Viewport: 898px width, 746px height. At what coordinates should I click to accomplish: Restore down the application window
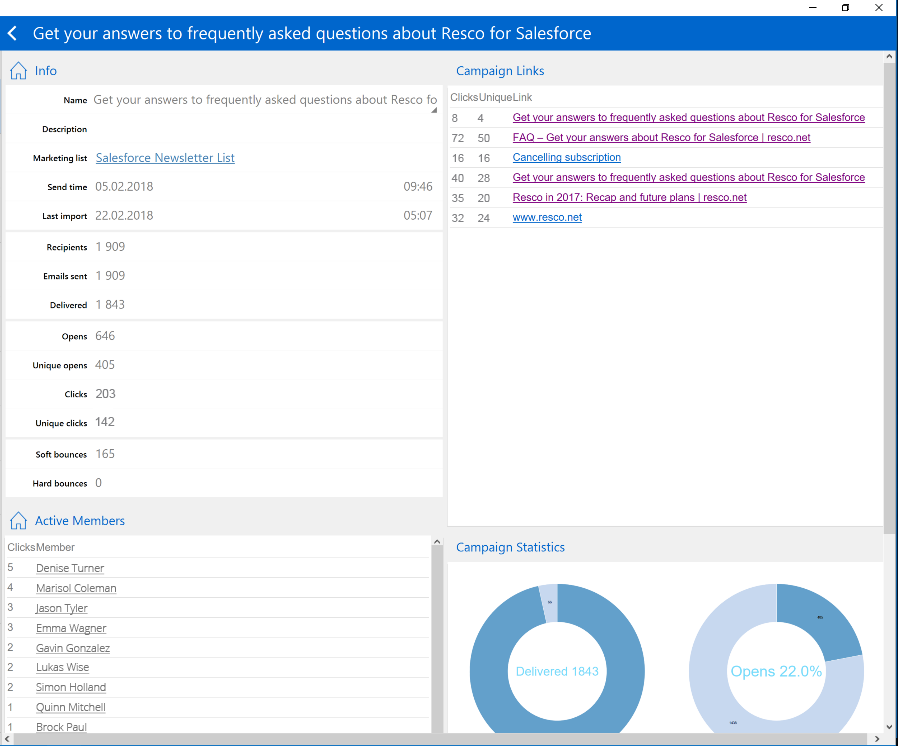[845, 7]
